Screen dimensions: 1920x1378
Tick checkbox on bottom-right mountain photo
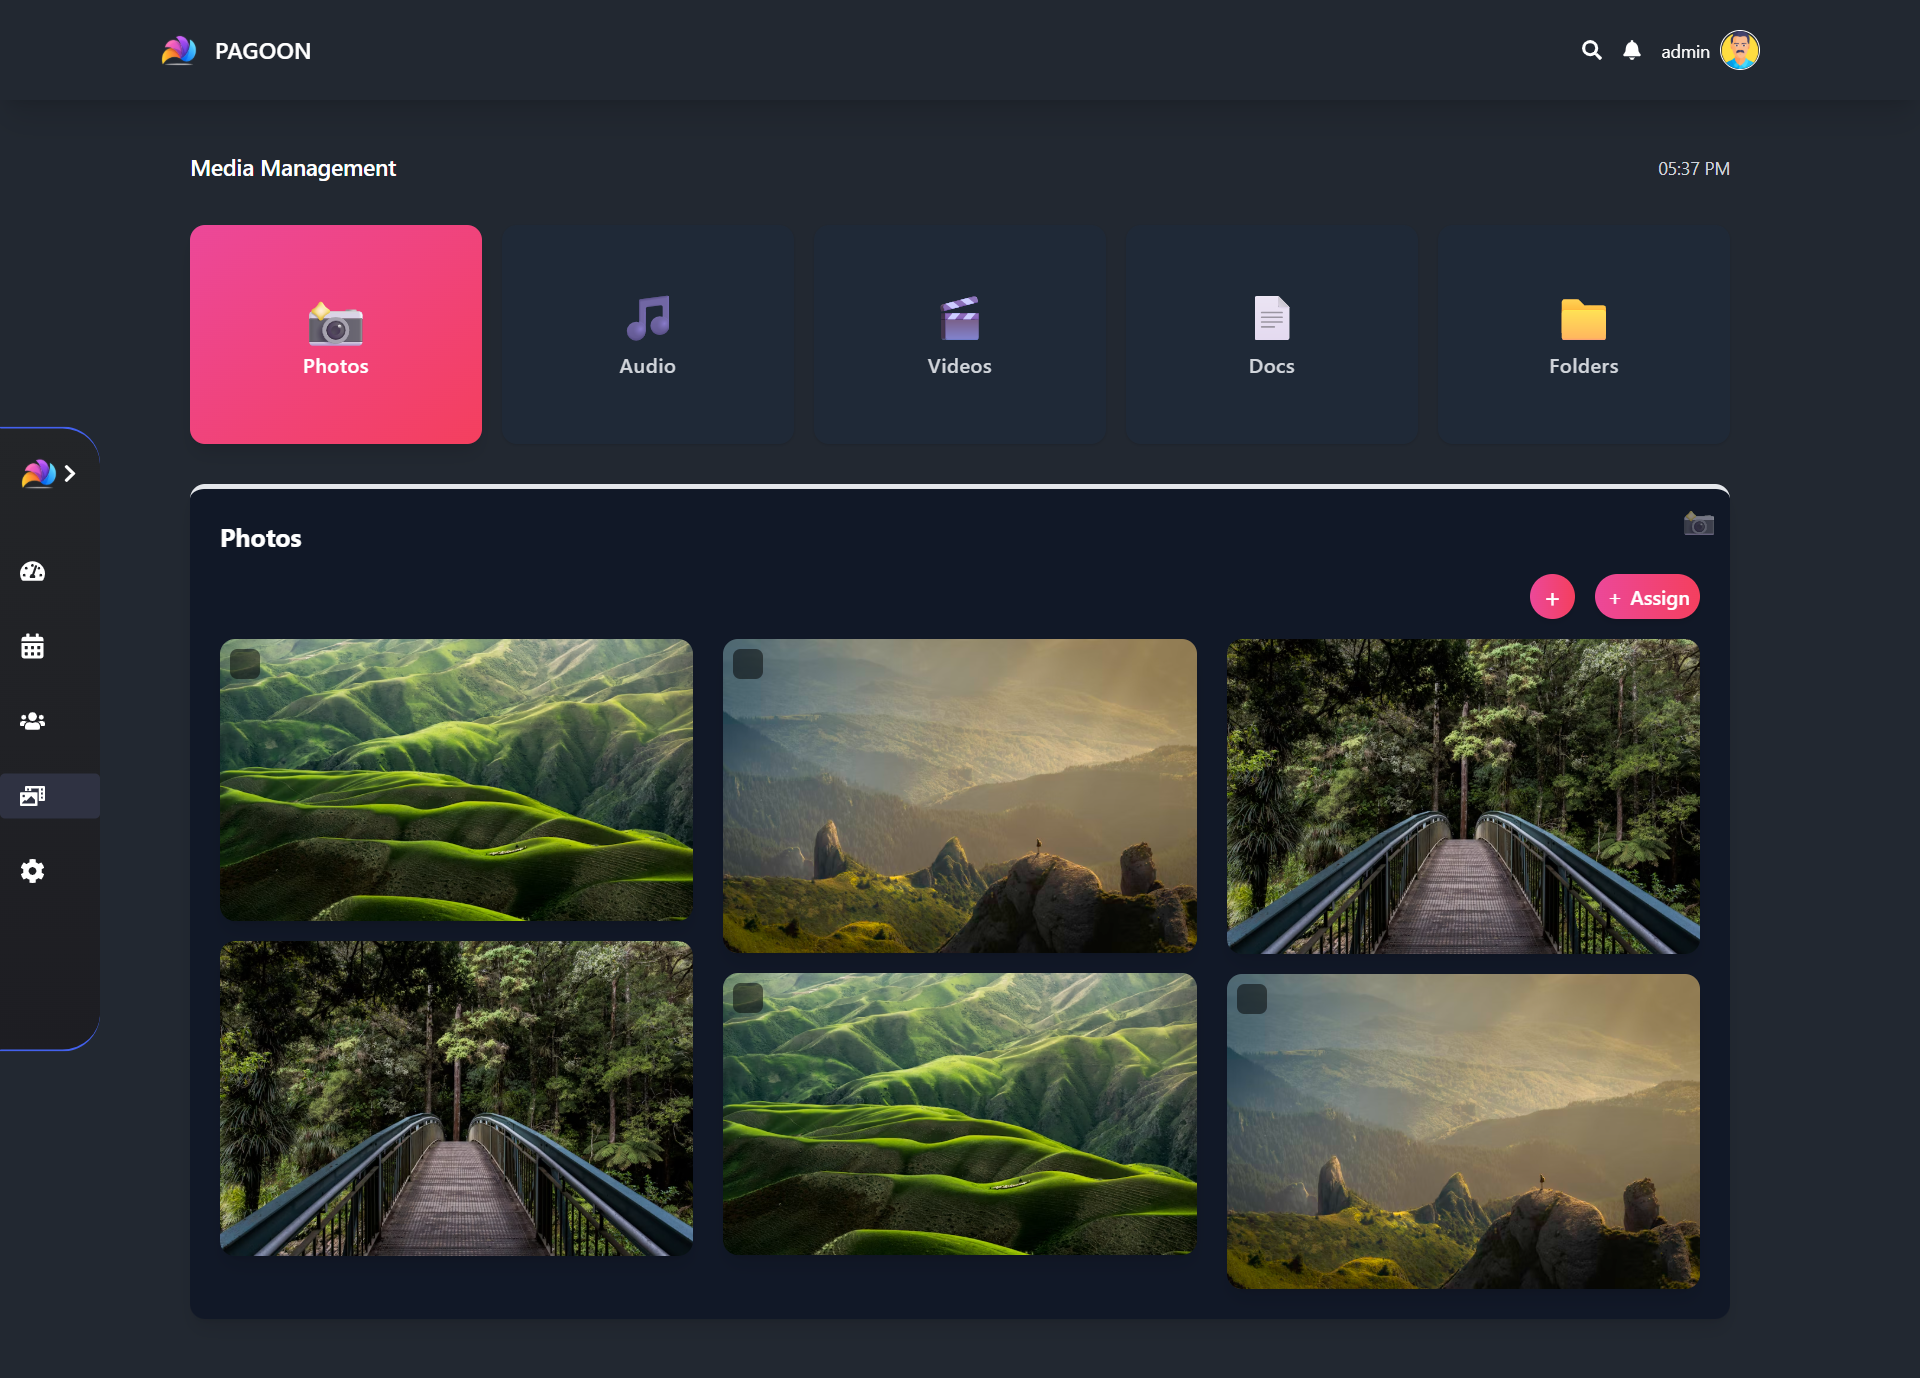tap(1252, 999)
